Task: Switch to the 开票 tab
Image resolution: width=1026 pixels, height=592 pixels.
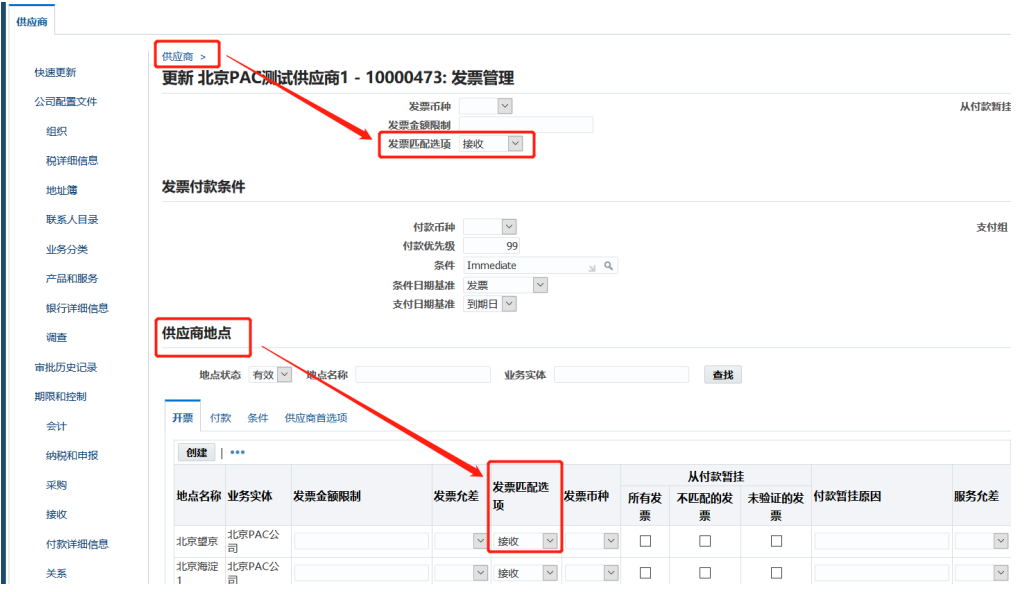Action: tap(183, 417)
